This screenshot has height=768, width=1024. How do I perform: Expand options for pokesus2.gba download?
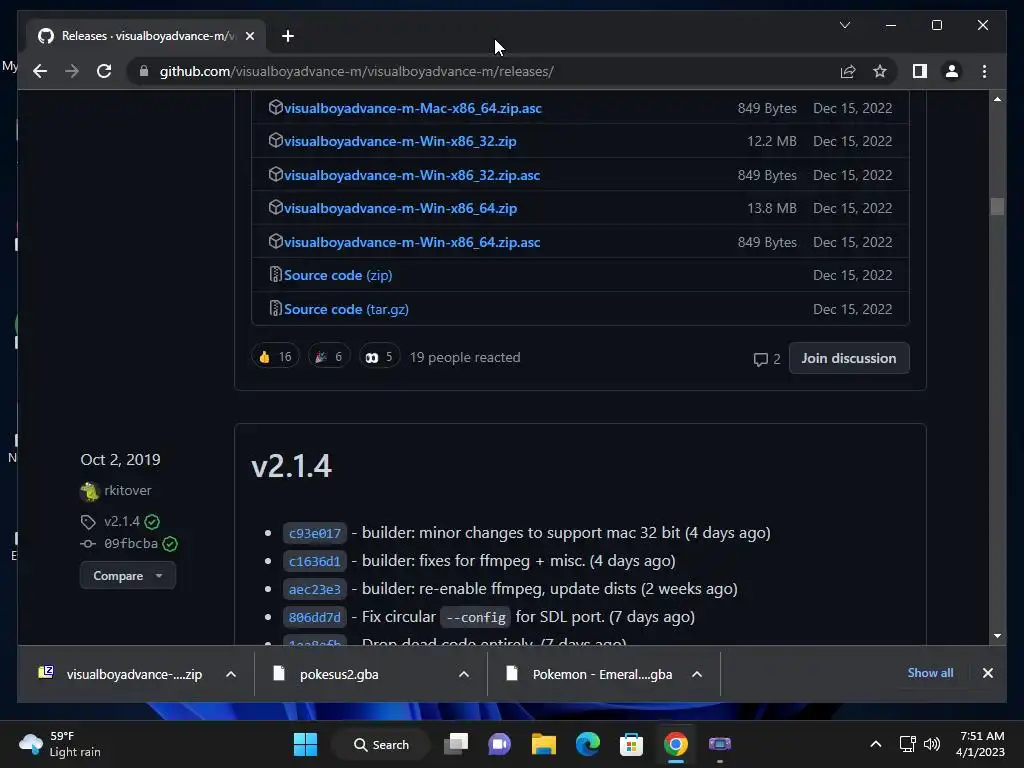464,674
